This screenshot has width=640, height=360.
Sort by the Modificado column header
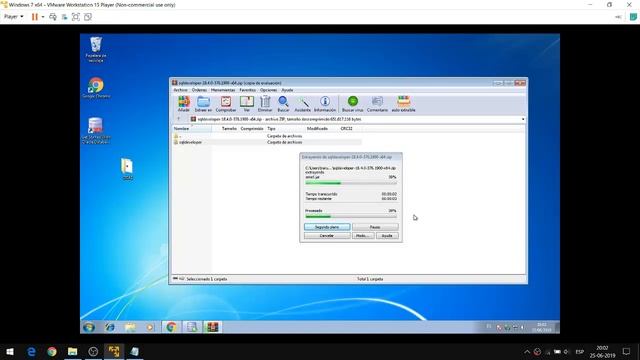(x=322, y=129)
